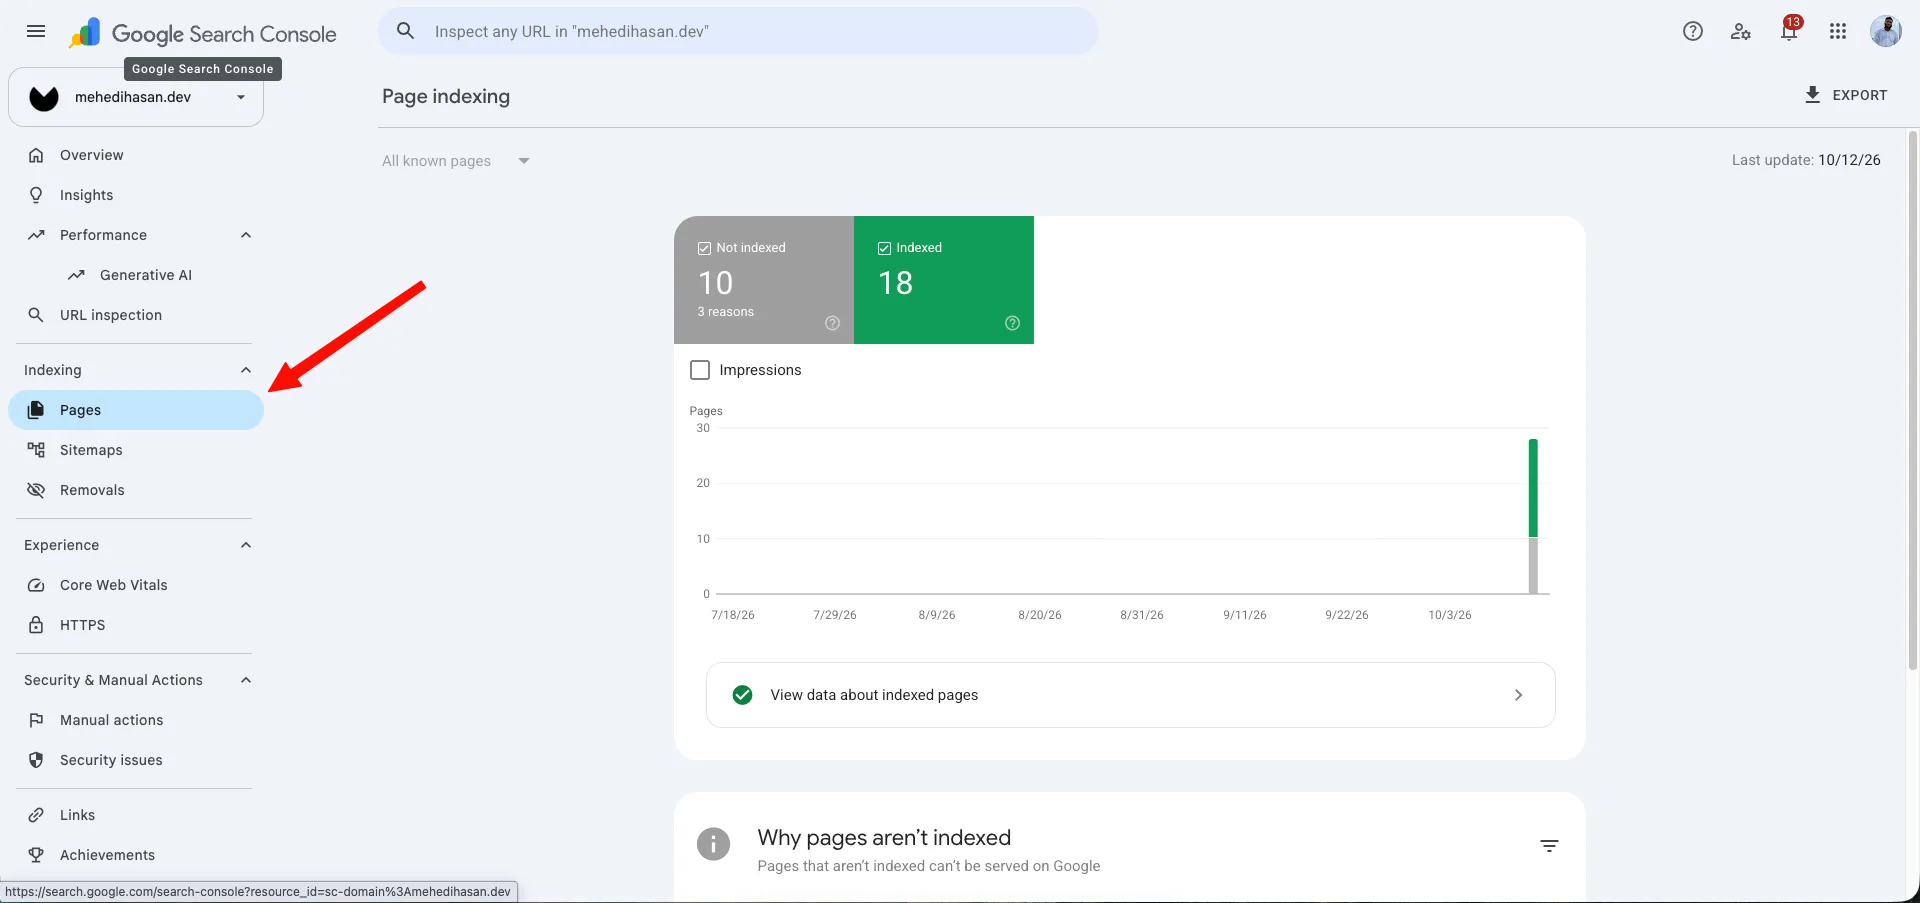Image resolution: width=1920 pixels, height=903 pixels.
Task: Open Core Web Vitals report
Action: 136,585
